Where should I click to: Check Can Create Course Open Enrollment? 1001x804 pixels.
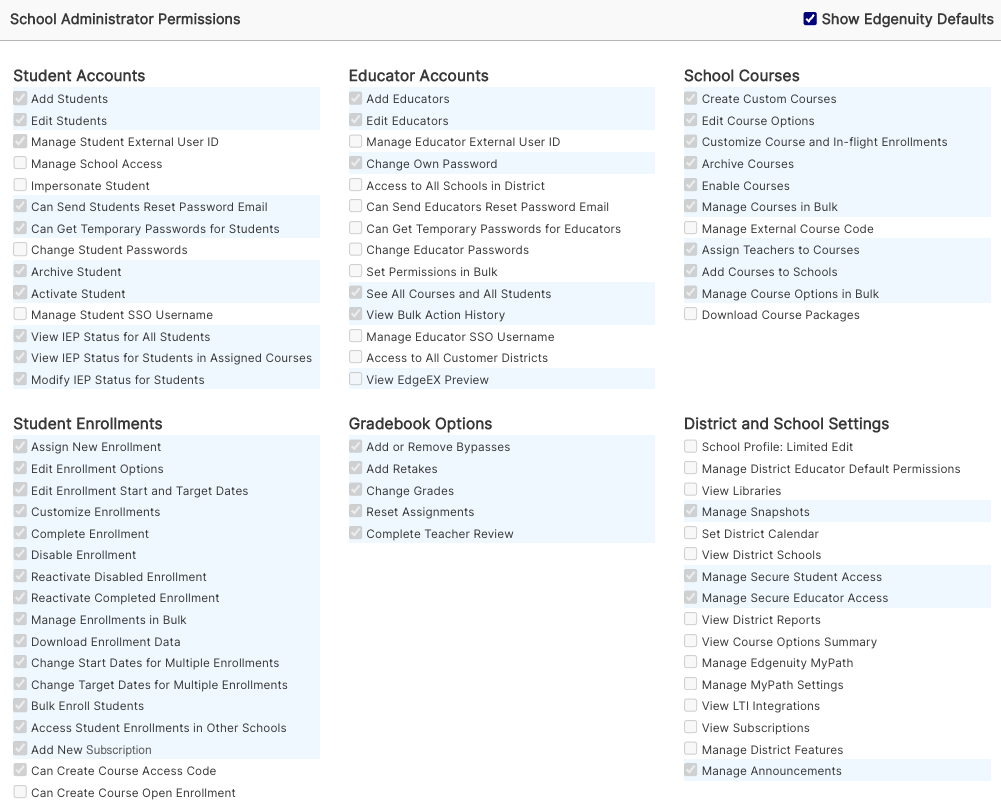pyautogui.click(x=21, y=792)
